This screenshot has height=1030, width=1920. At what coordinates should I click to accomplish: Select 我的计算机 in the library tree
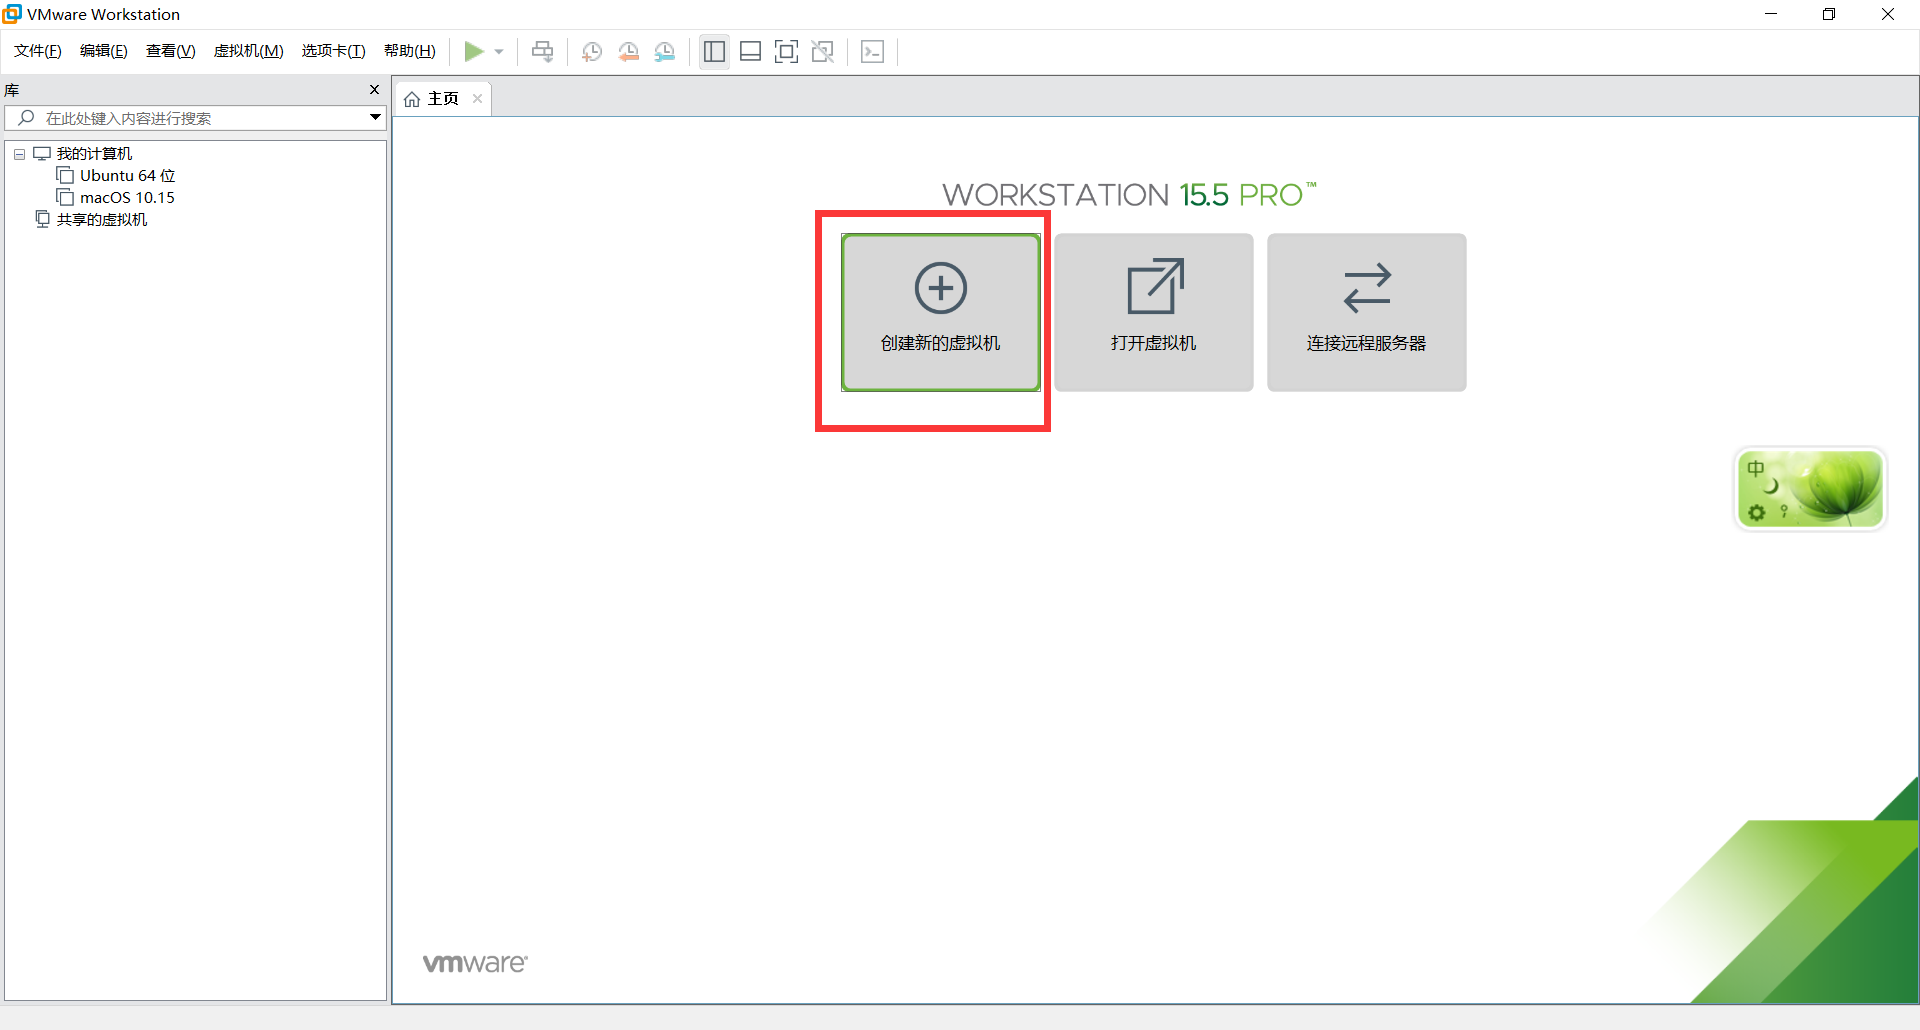[x=94, y=154]
